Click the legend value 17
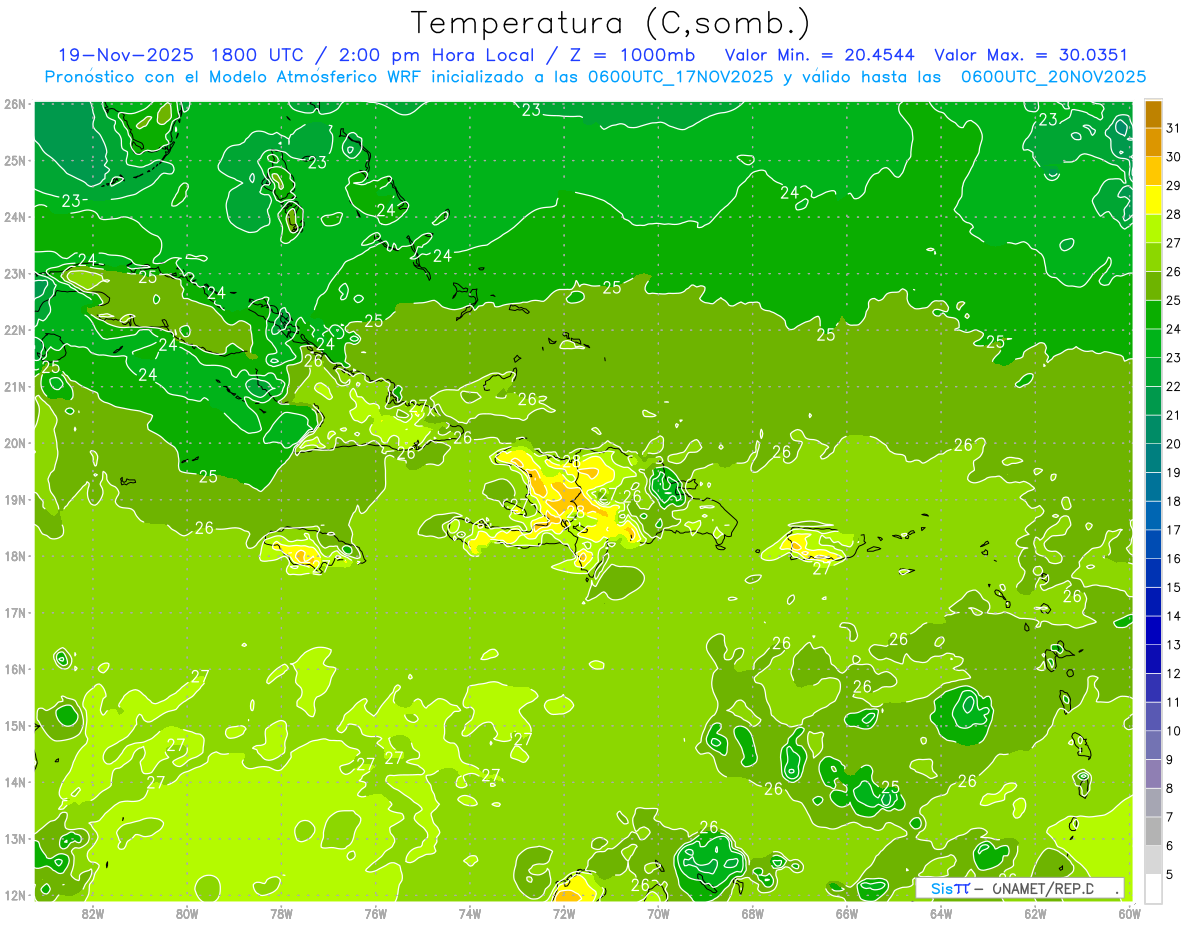The height and width of the screenshot is (927, 1200). pyautogui.click(x=1173, y=530)
